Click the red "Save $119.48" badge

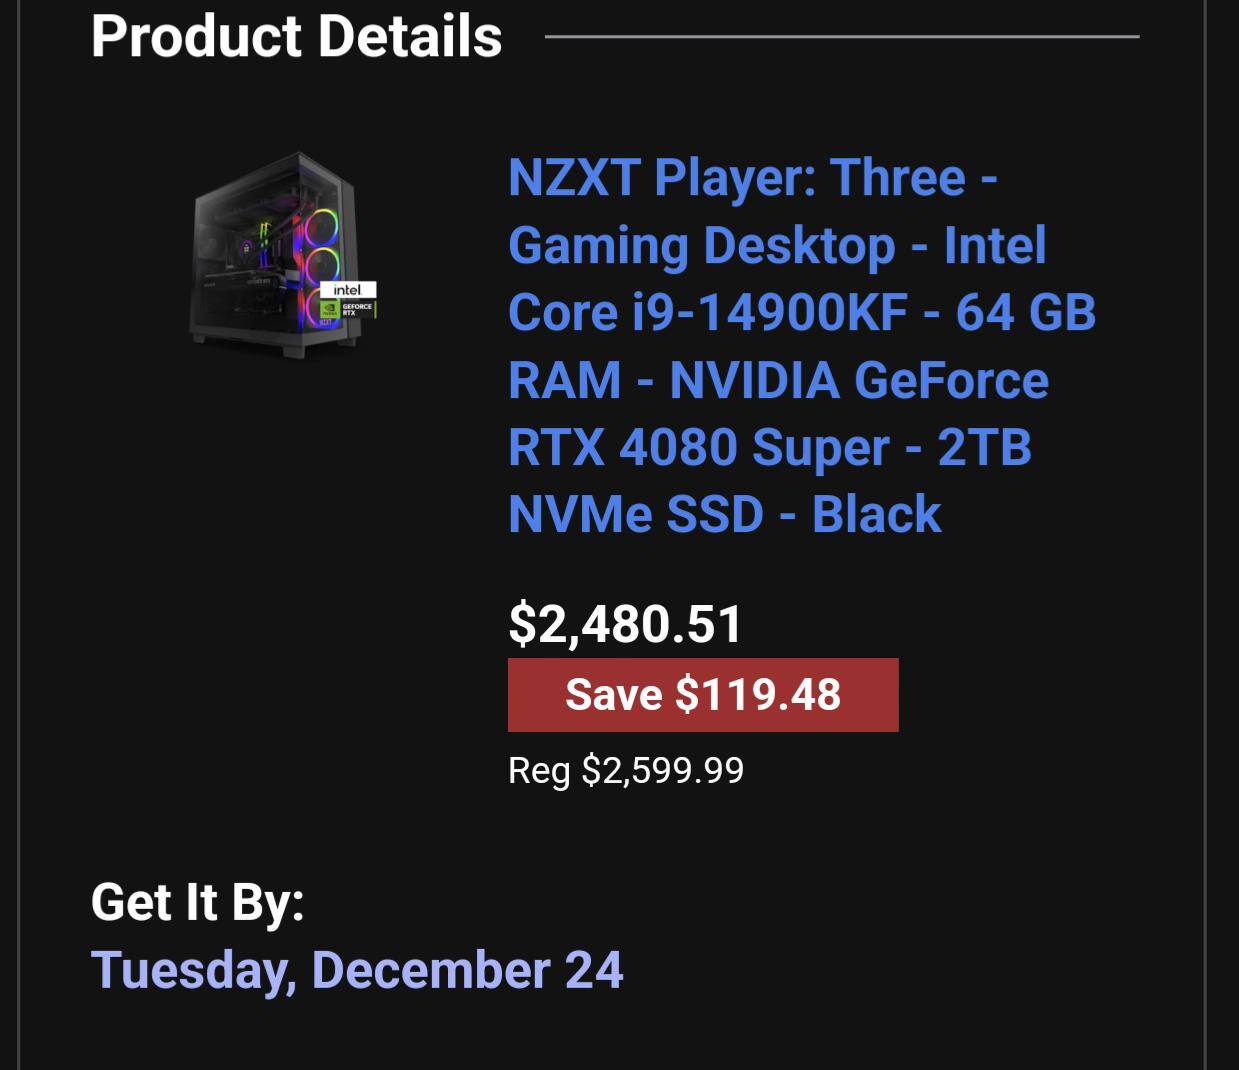702,695
